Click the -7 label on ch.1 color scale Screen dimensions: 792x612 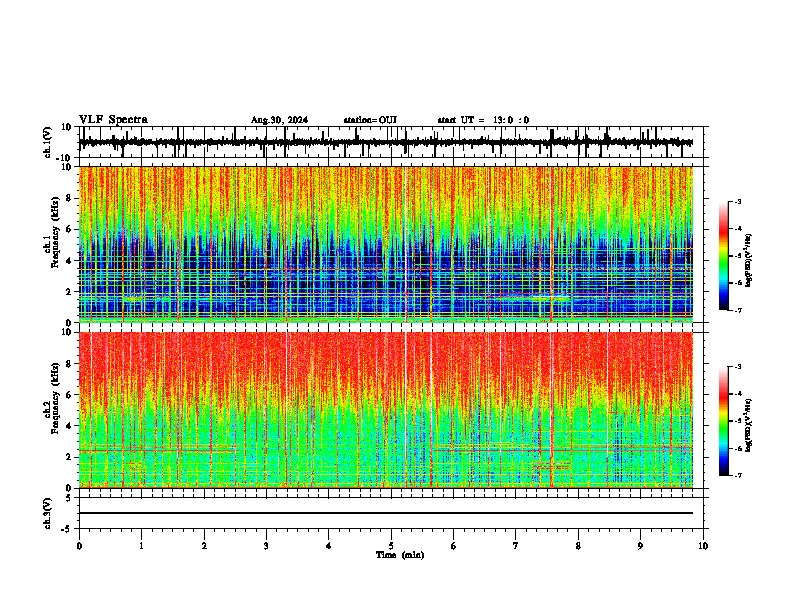(737, 310)
